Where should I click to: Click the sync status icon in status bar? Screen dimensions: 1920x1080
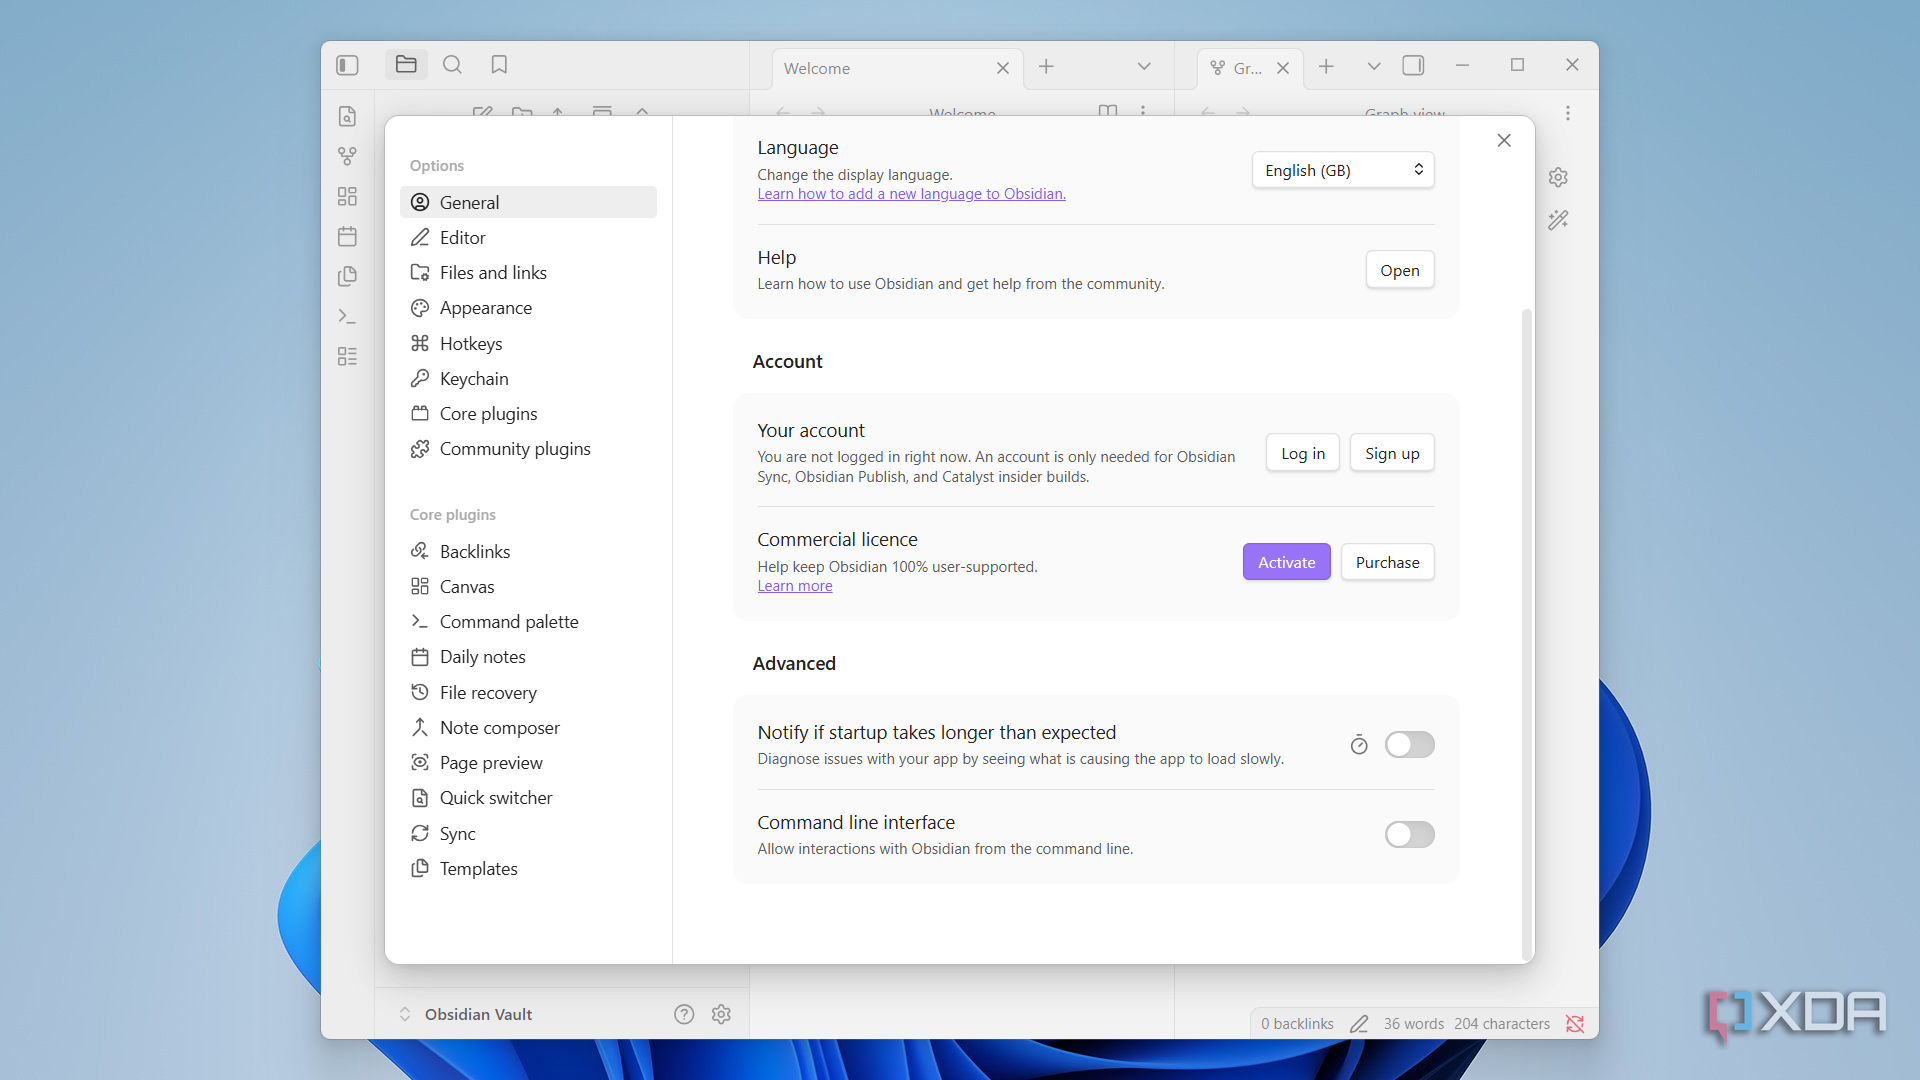[1575, 1024]
